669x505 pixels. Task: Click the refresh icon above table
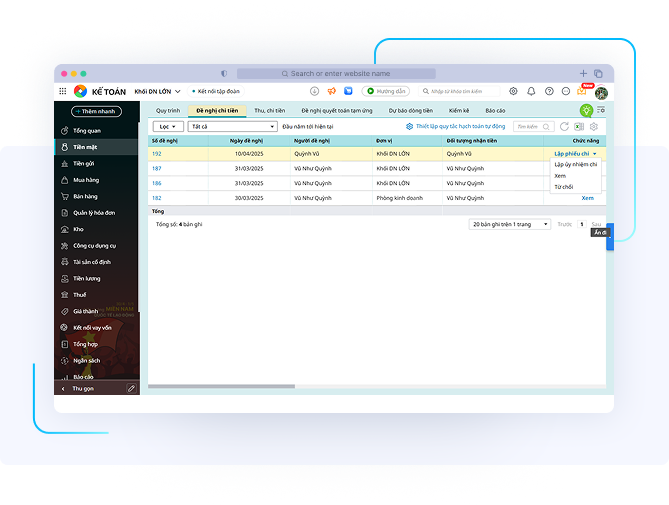(564, 127)
